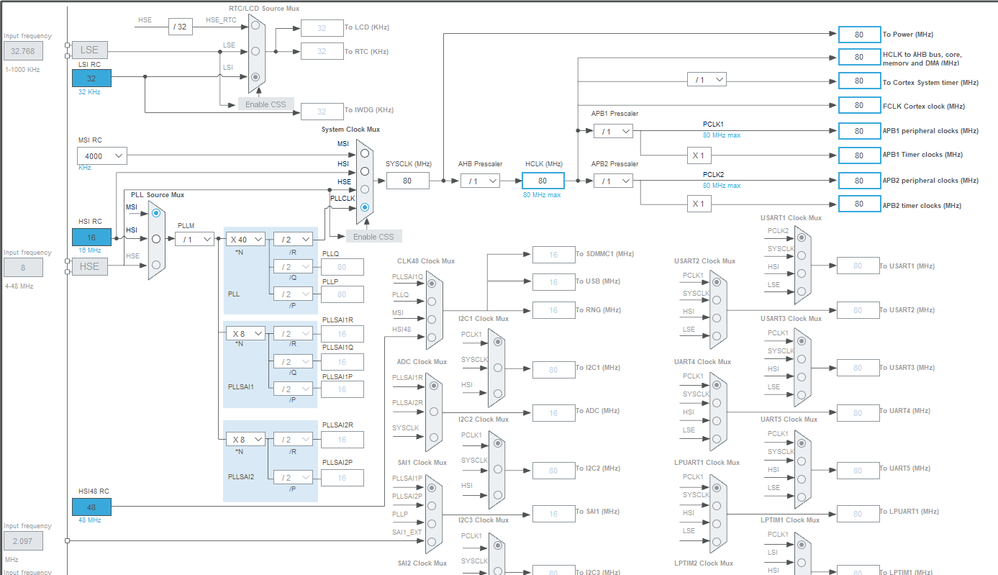
Task: Select HSI in I2C1 Clock Mux
Action: tap(498, 393)
